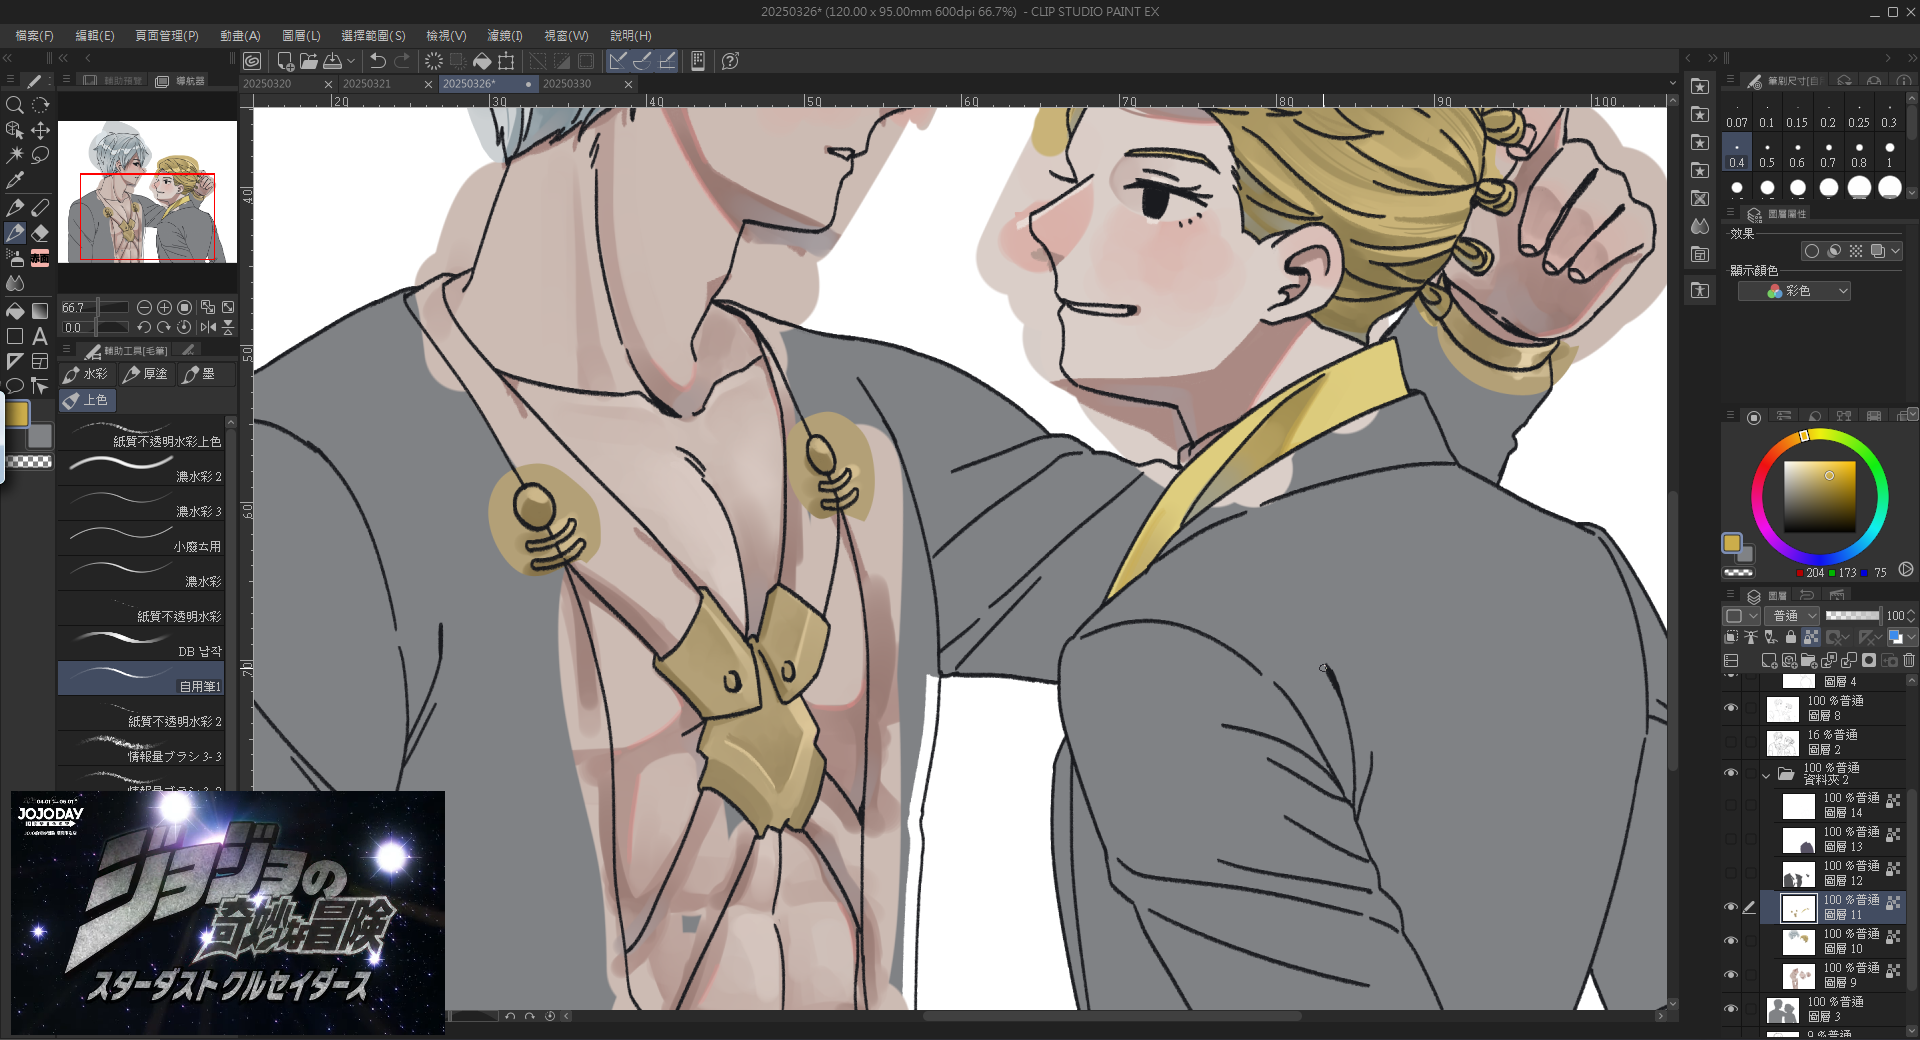Select the Text tool
This screenshot has width=1920, height=1040.
click(x=40, y=337)
